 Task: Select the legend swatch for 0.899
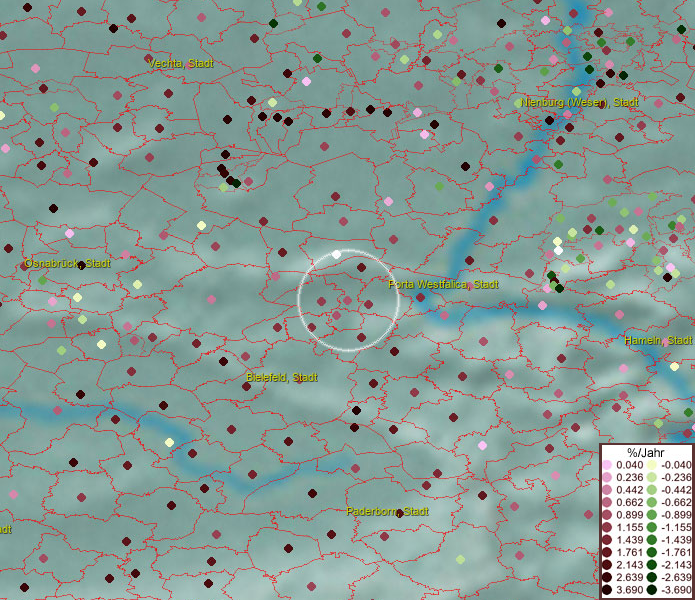click(607, 515)
